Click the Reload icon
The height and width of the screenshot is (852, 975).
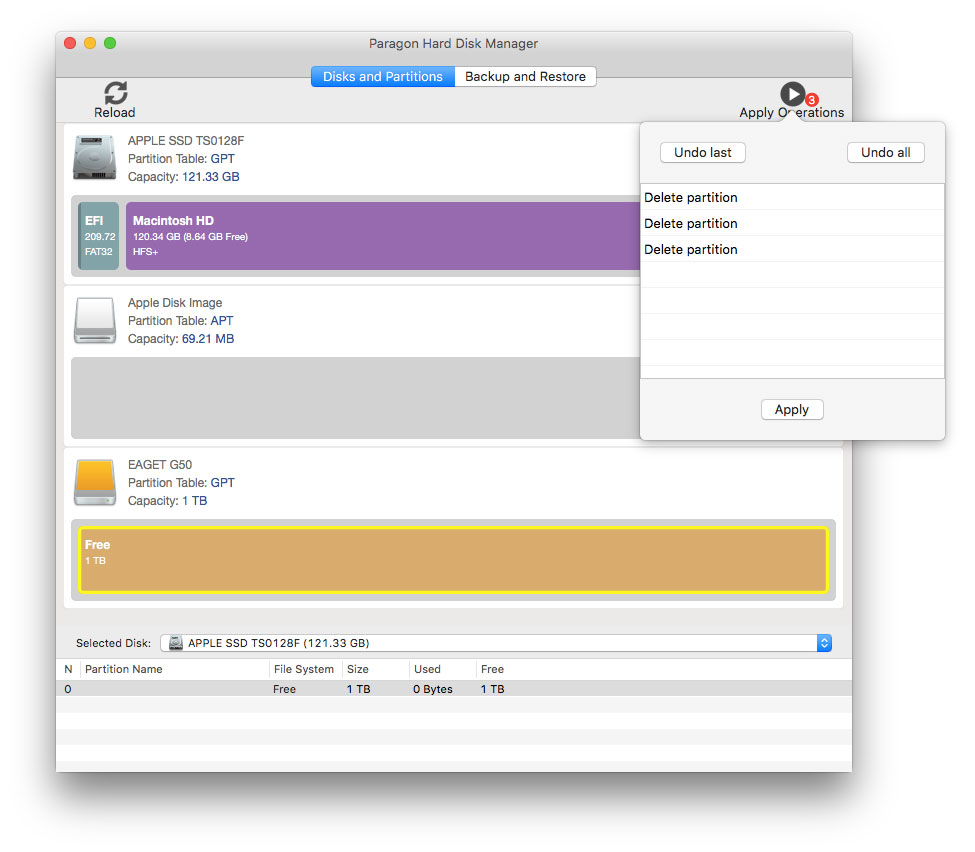click(116, 93)
